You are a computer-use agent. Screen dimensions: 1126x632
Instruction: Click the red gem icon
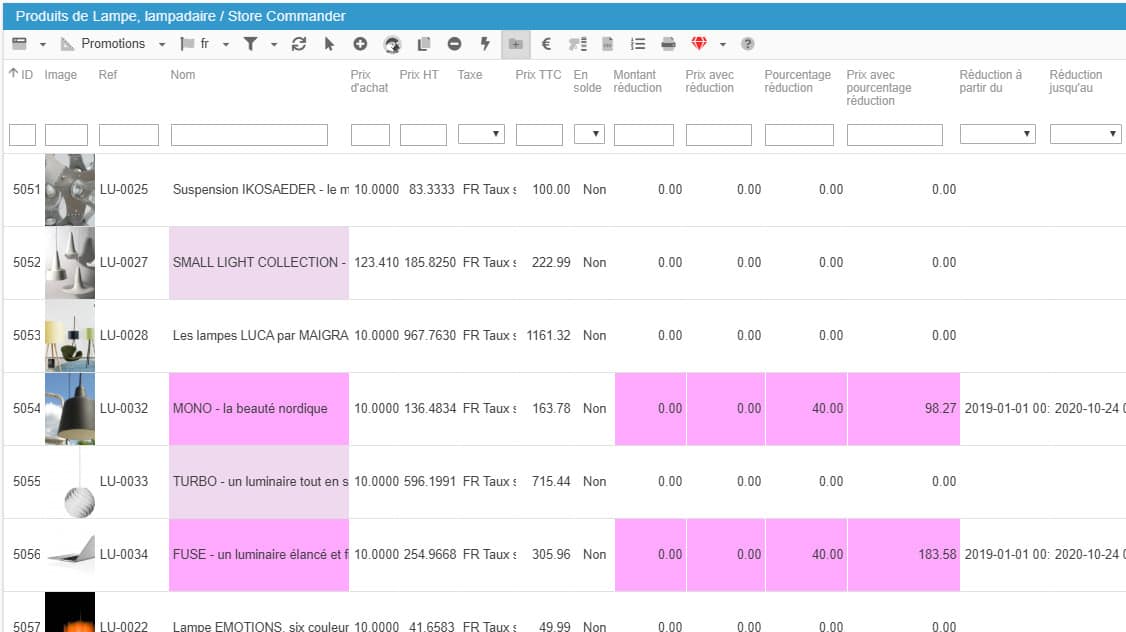point(699,44)
